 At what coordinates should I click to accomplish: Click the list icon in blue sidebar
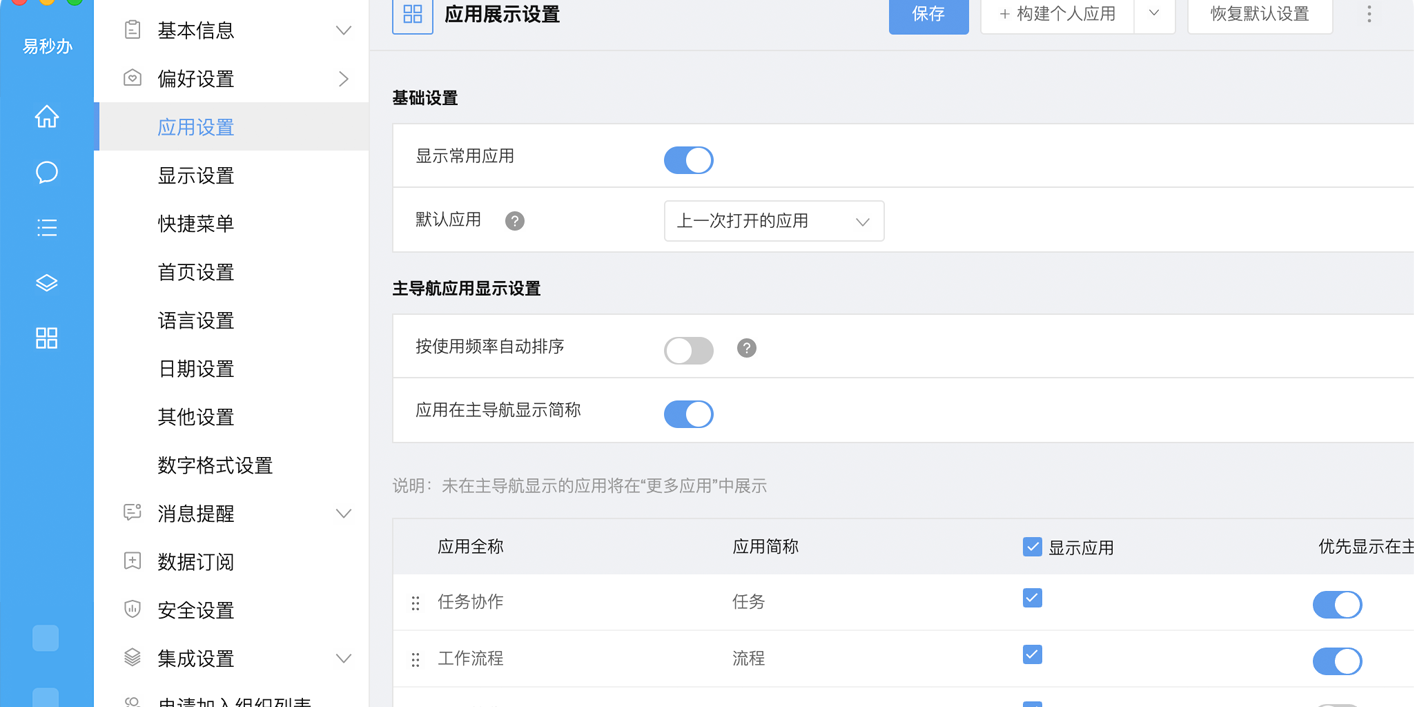pyautogui.click(x=46, y=228)
